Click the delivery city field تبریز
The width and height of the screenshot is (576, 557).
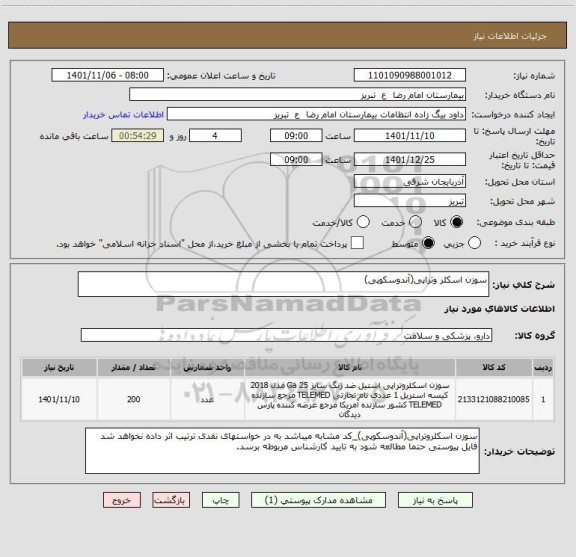click(410, 201)
